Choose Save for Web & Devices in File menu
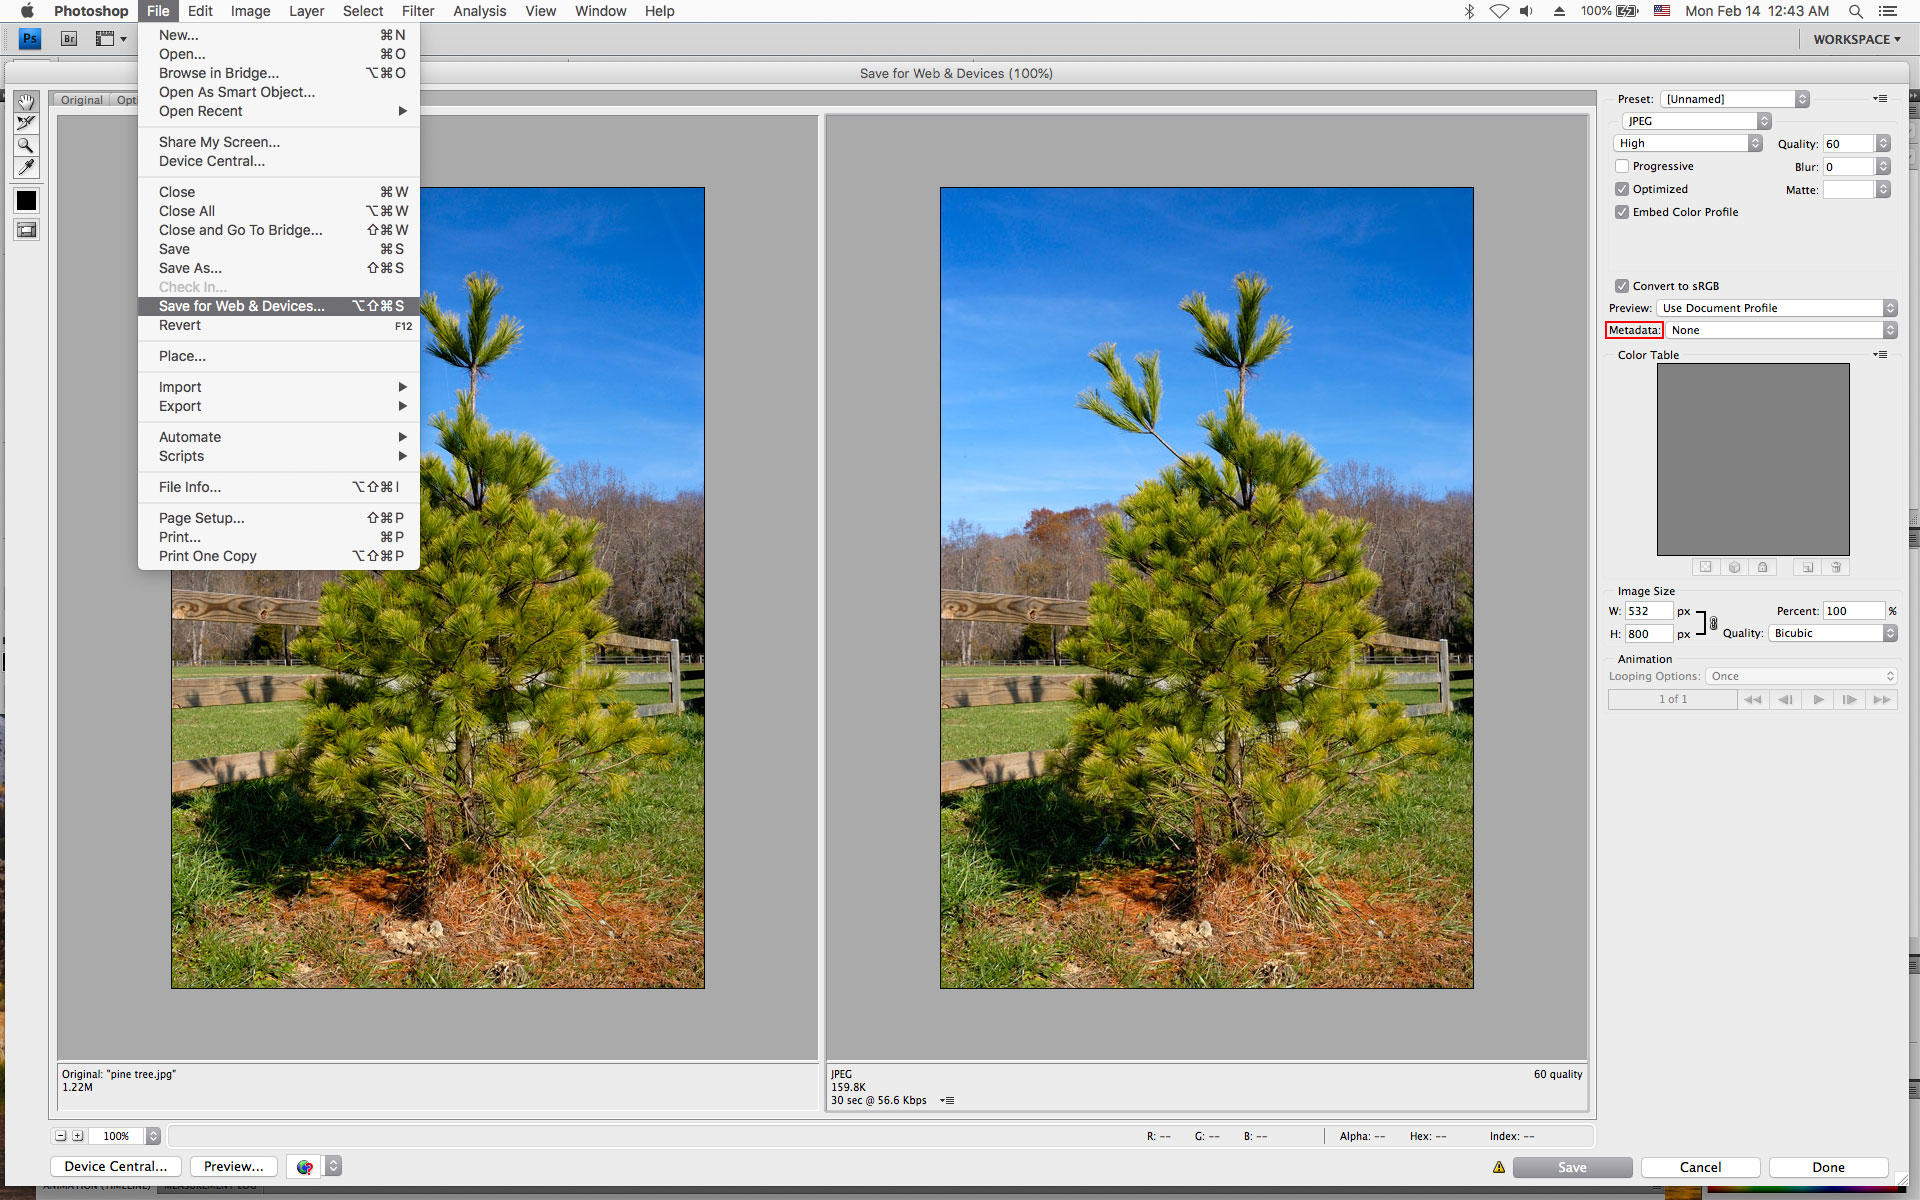 240,306
